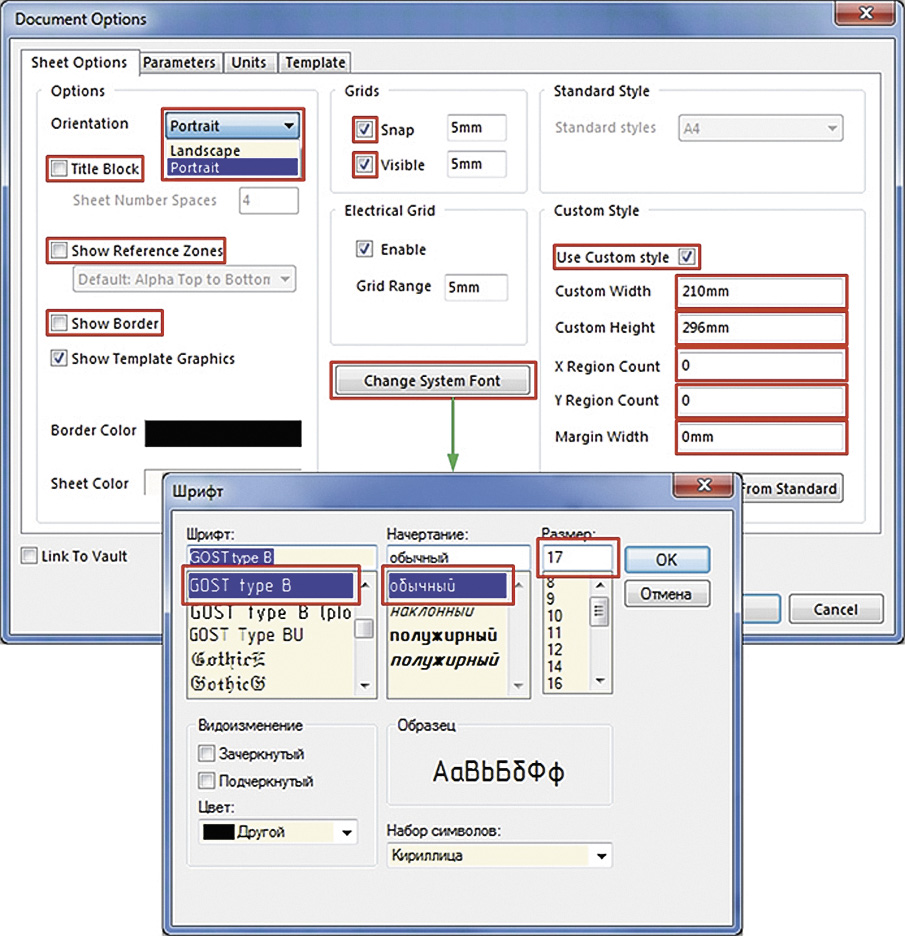Screen dimensions: 905x936
Task: Click the Y Region Count field
Action: 761,401
